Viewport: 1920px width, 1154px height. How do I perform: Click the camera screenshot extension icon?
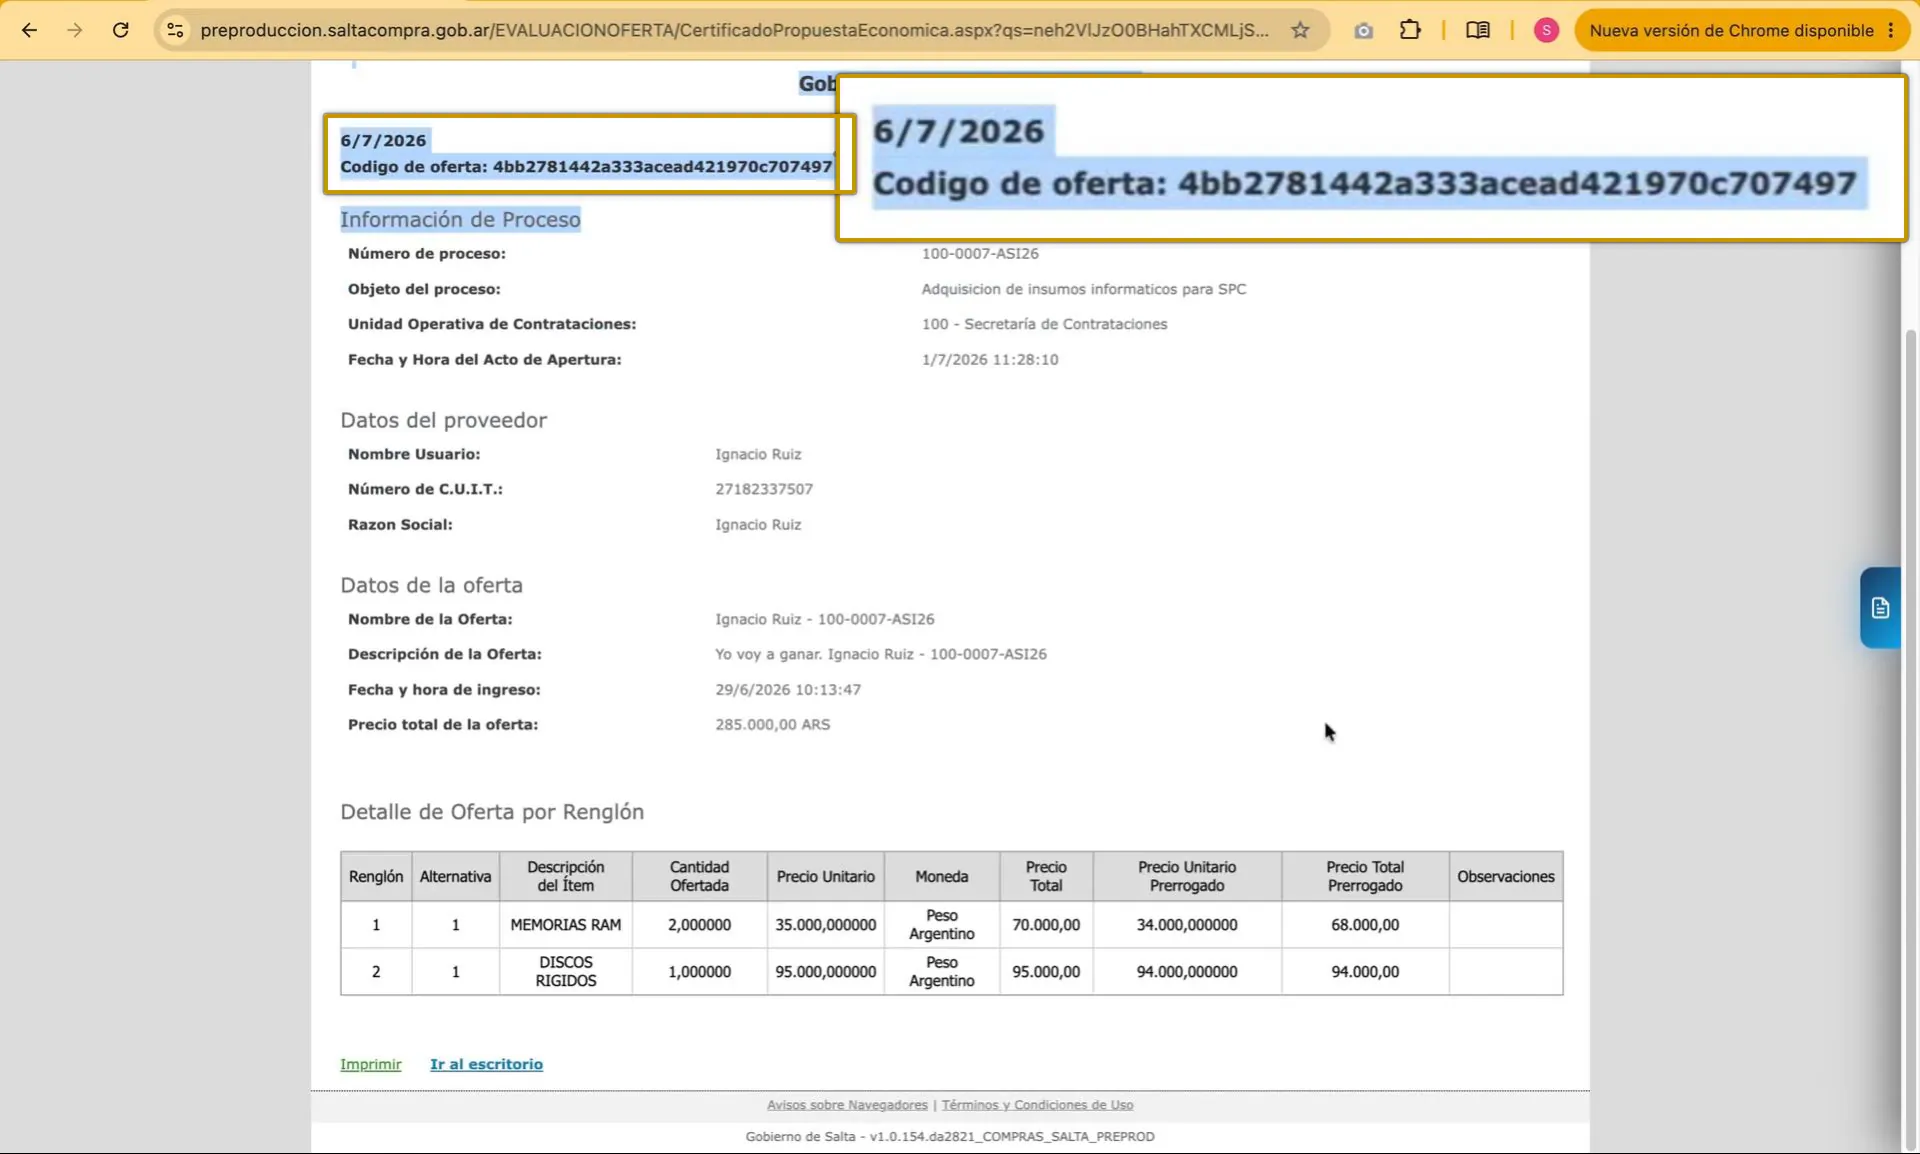(1363, 31)
